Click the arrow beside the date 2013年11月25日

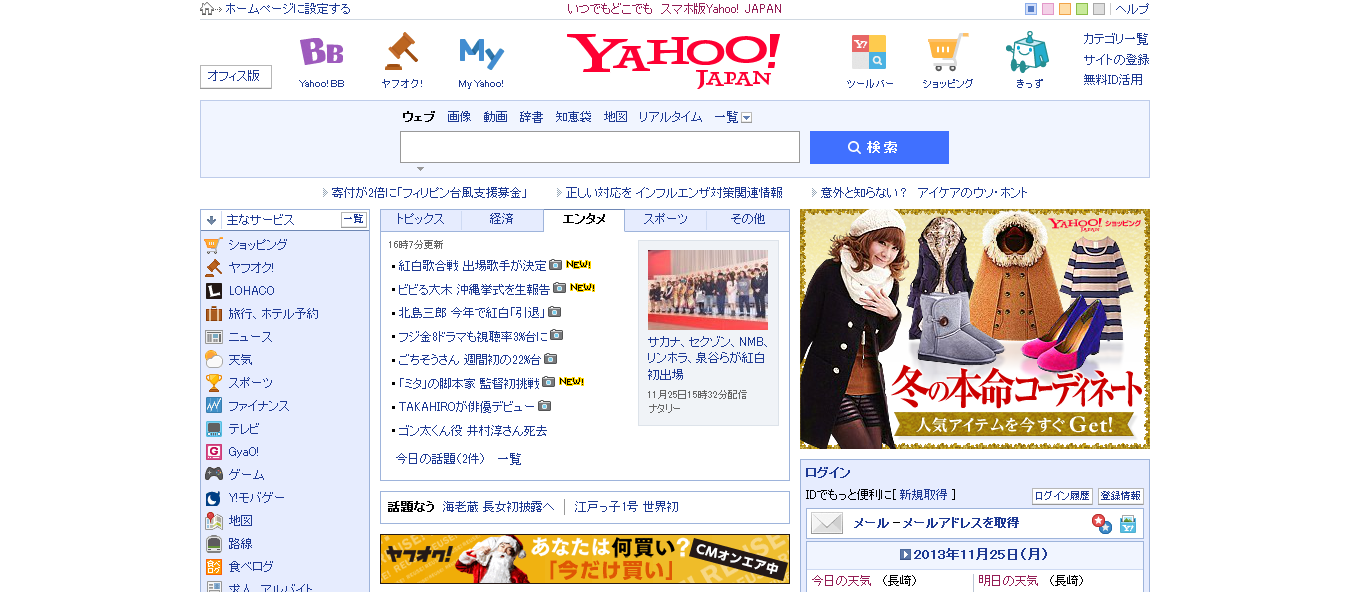click(905, 554)
